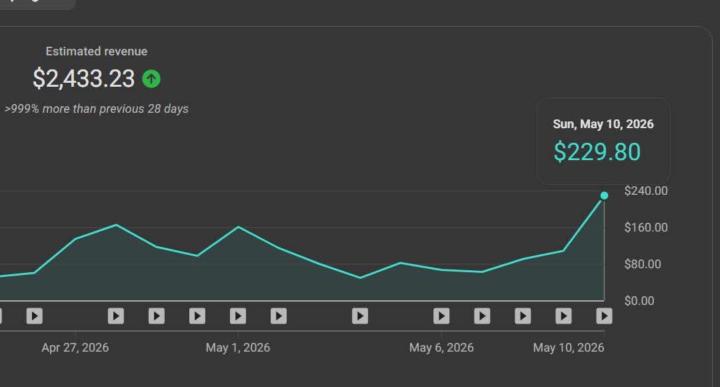This screenshot has width=720, height=387.
Task: Click the 'Apr 27, 2026' x-axis date label
Action: [75, 348]
